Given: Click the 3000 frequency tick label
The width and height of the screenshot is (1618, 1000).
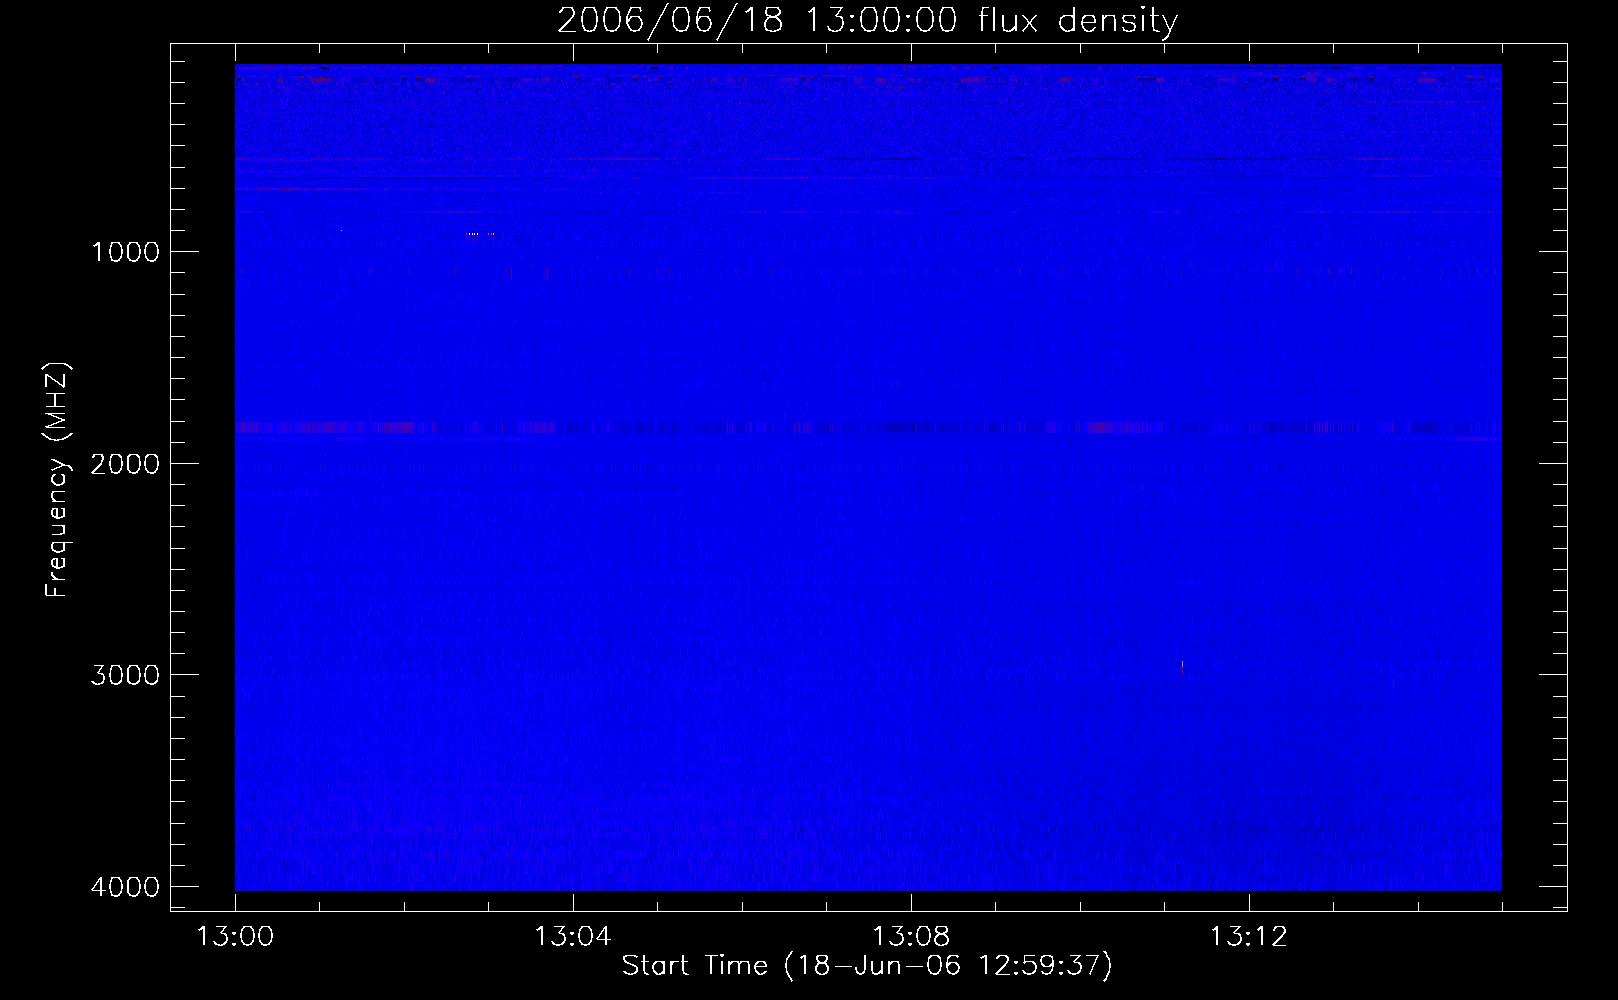Looking at the screenshot, I should click(x=125, y=675).
